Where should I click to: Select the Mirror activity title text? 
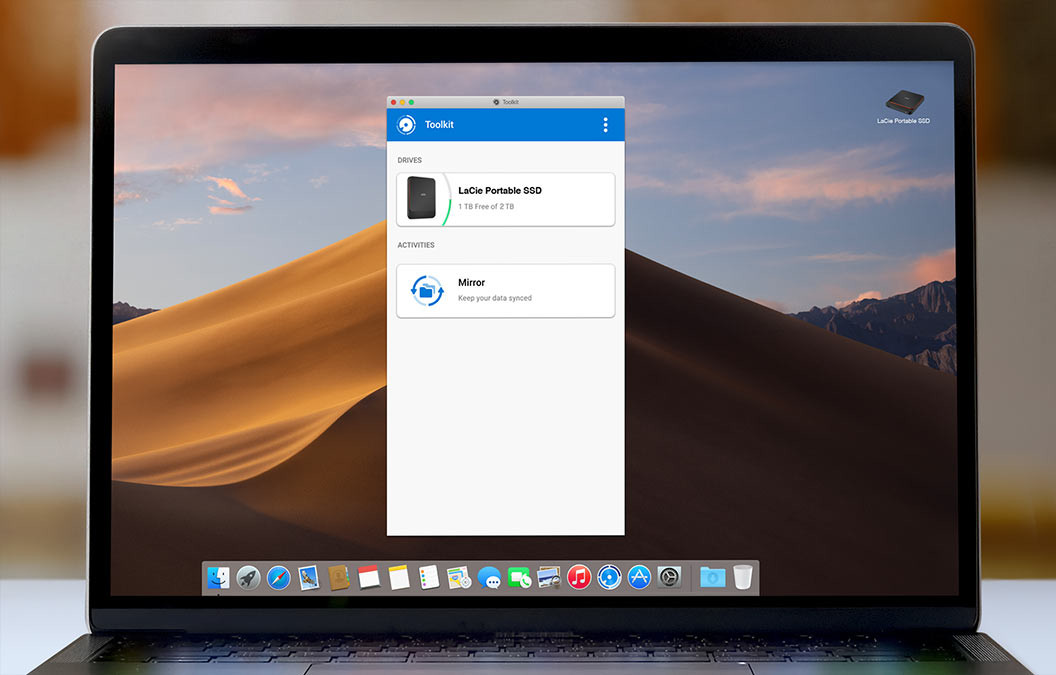[471, 283]
